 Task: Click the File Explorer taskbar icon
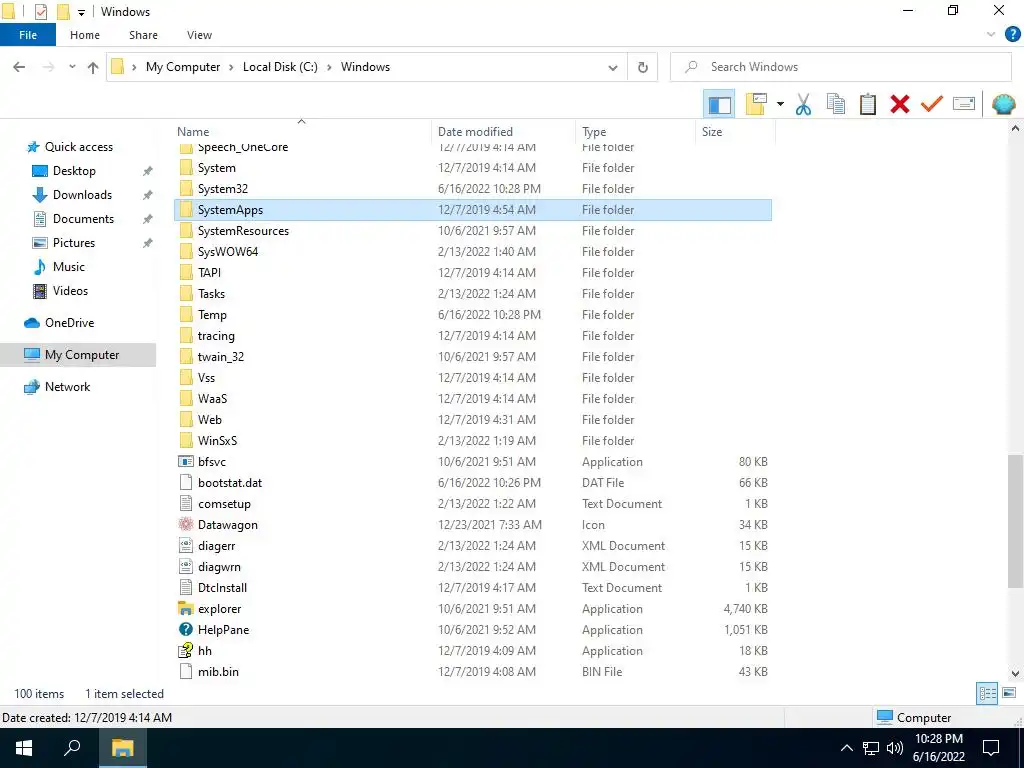coord(122,748)
